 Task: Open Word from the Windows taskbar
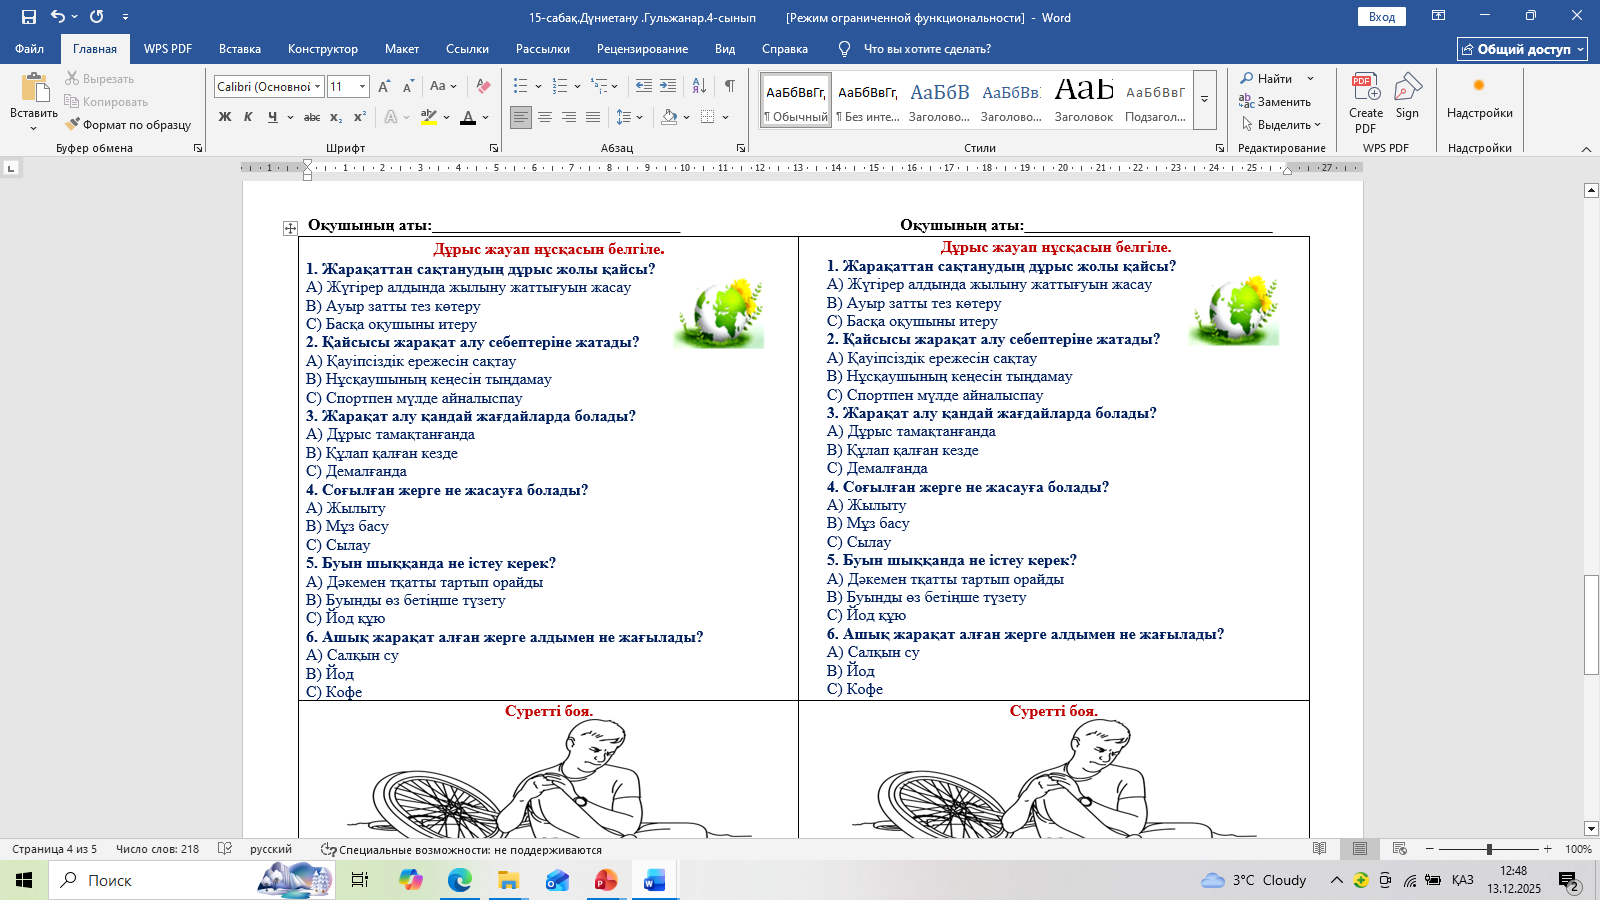pos(654,881)
